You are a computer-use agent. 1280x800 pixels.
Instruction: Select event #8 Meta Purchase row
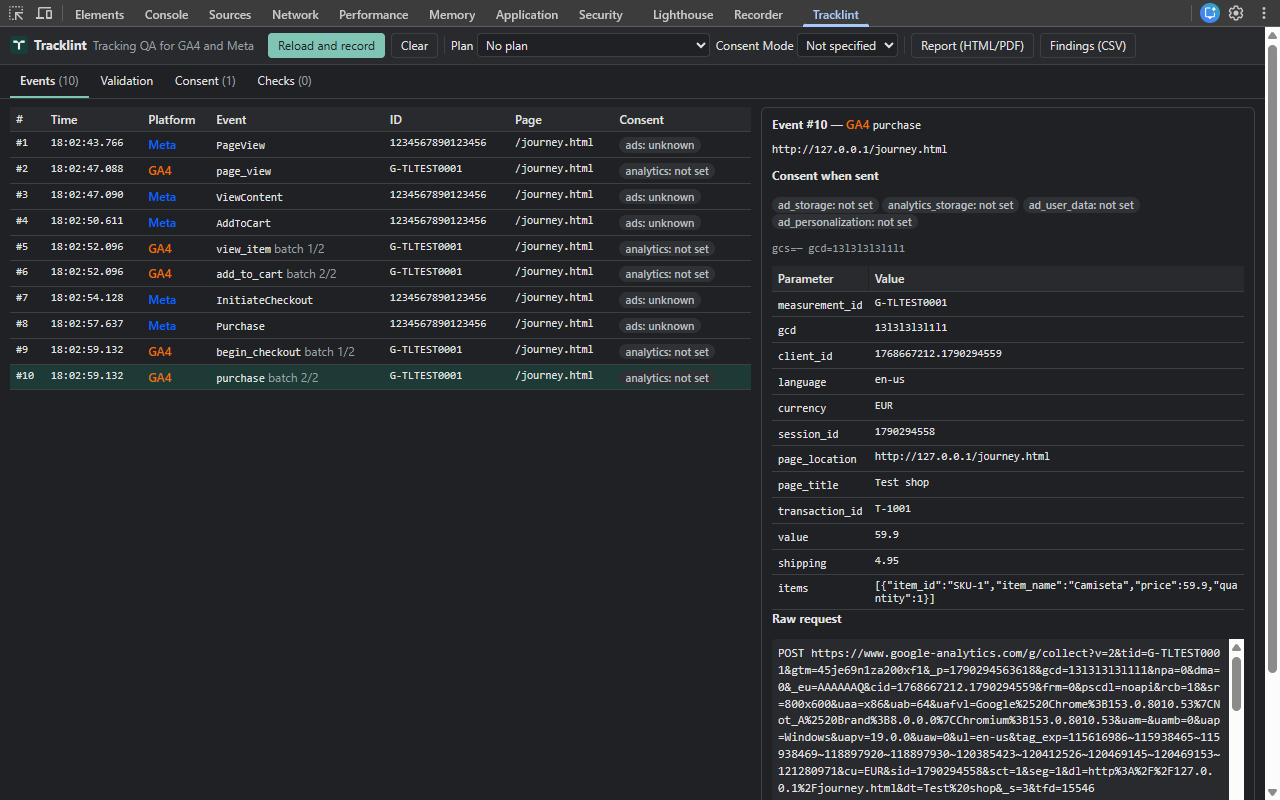coord(380,326)
